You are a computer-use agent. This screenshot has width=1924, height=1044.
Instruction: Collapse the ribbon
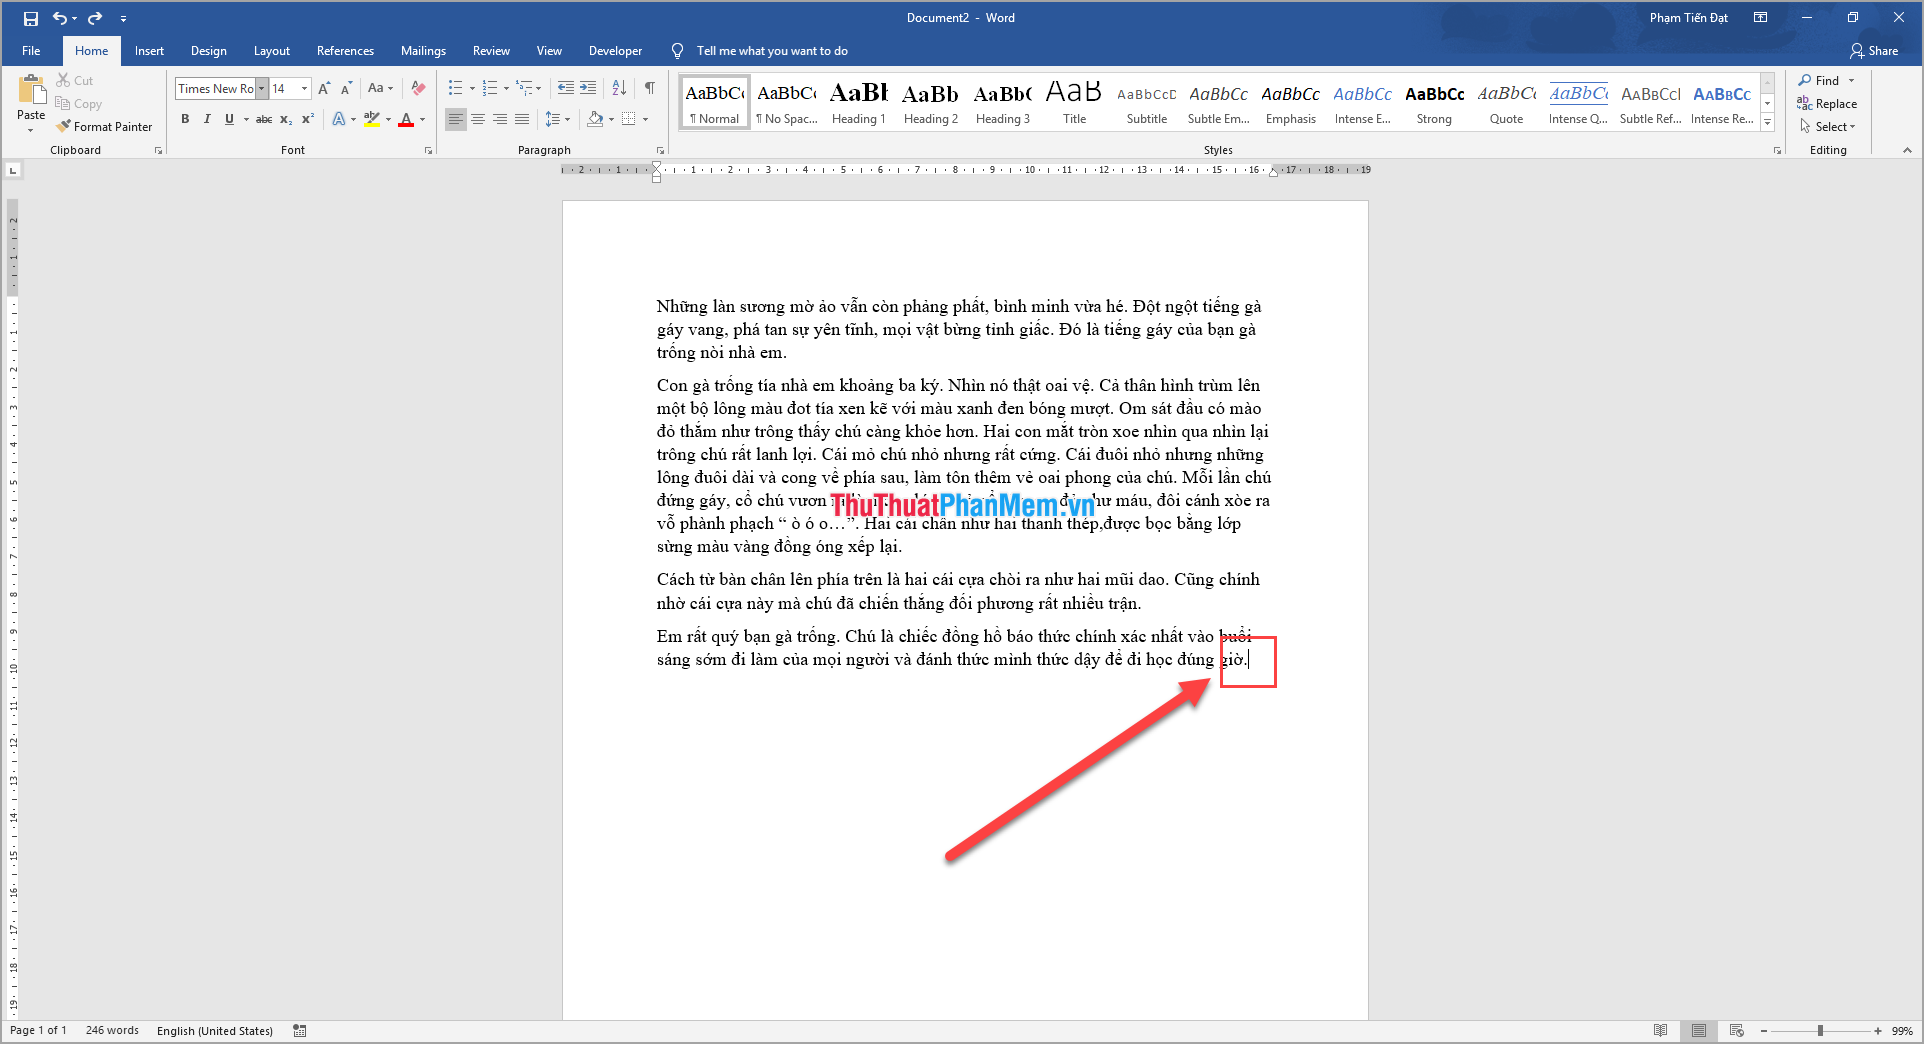tap(1907, 150)
